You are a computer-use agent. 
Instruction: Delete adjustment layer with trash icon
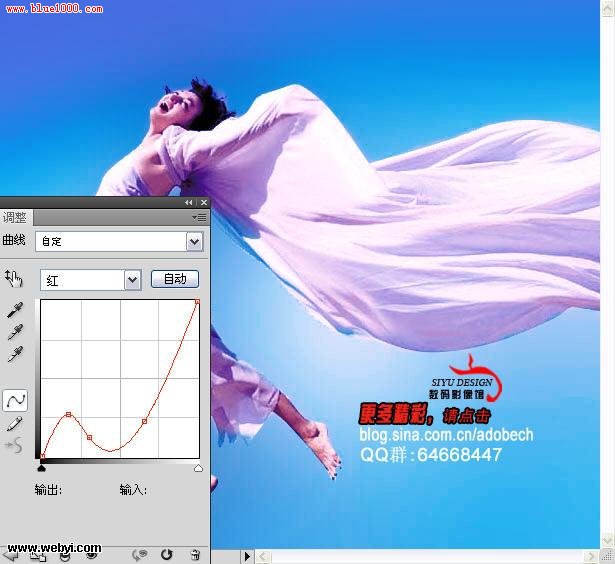[x=195, y=555]
